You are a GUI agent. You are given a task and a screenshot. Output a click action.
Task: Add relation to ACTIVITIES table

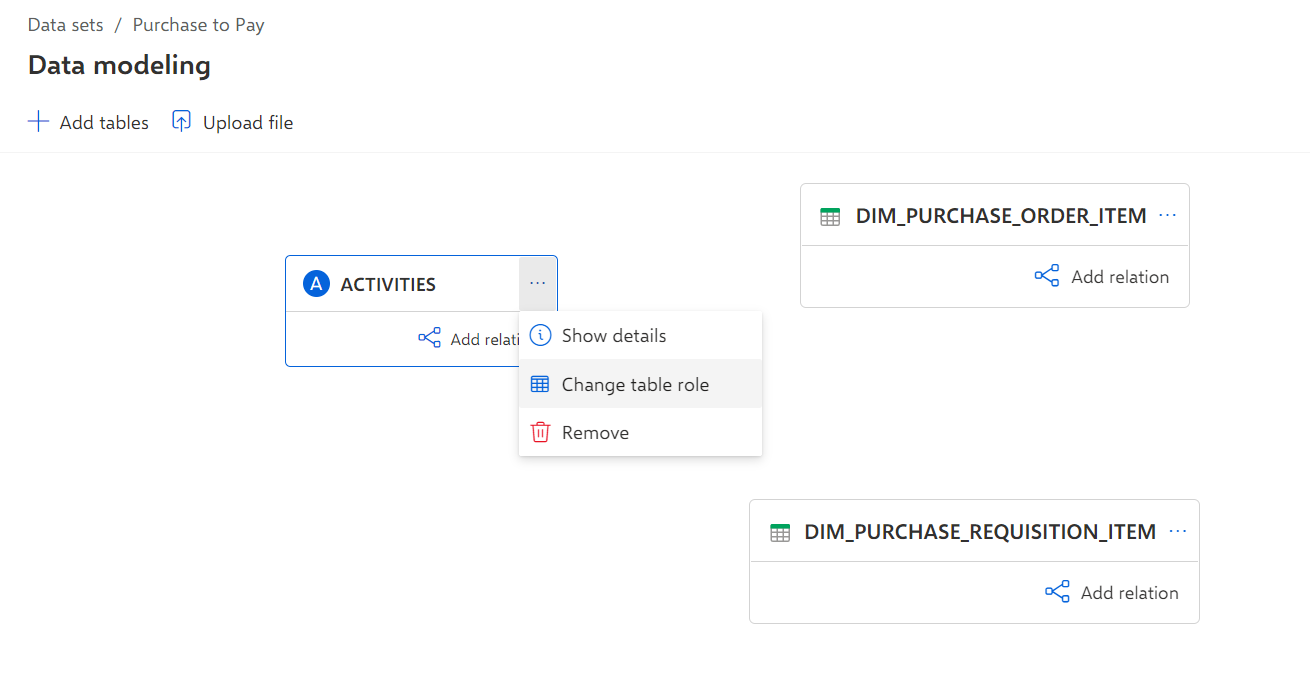point(468,339)
